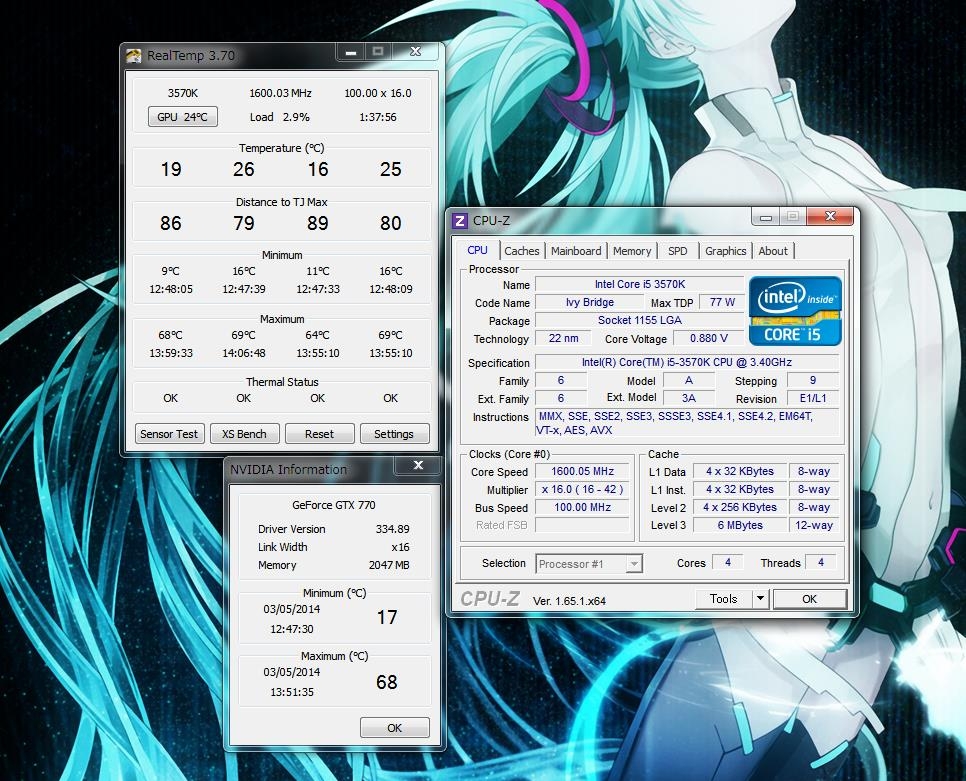Click the 'Ver. 1.65.1.x64' version text

pos(569,601)
